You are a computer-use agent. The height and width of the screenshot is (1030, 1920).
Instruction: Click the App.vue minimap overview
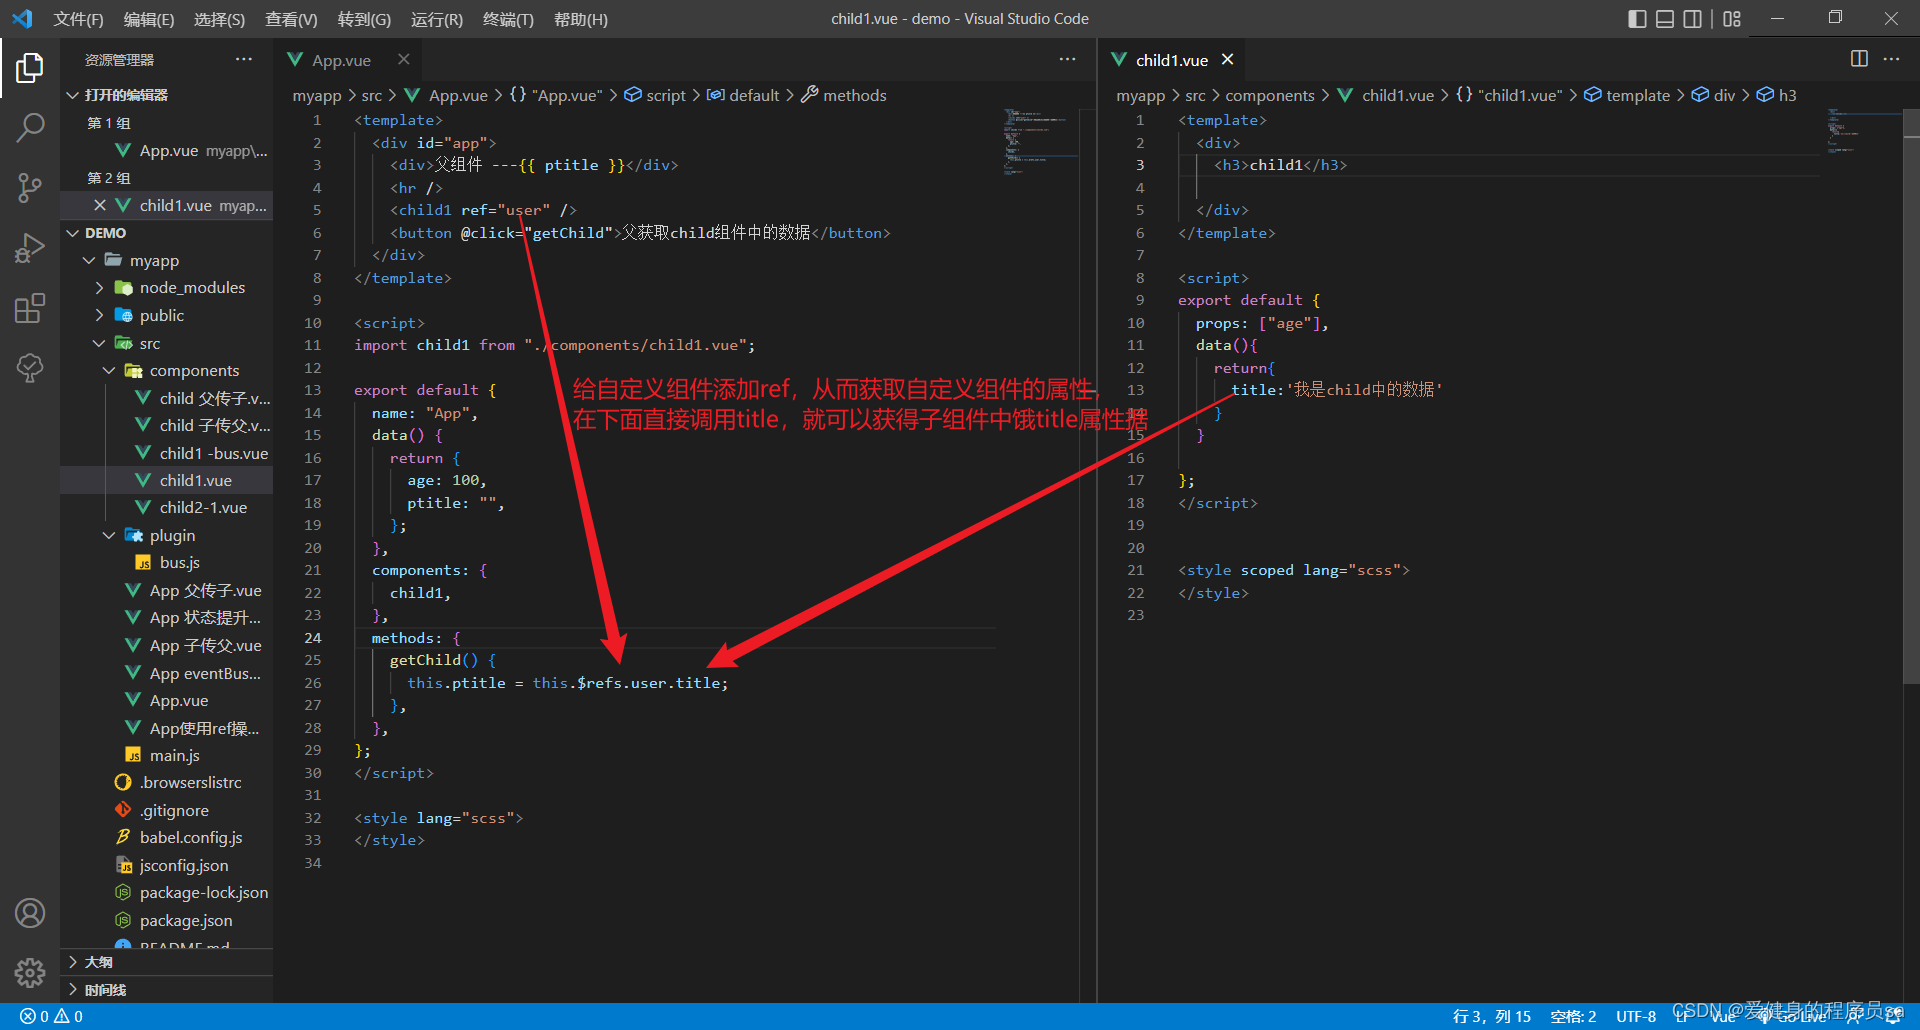(1040, 142)
